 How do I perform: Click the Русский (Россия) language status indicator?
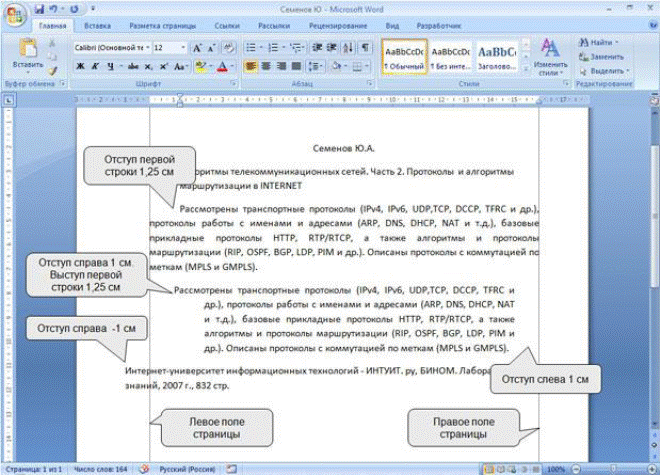[187, 468]
